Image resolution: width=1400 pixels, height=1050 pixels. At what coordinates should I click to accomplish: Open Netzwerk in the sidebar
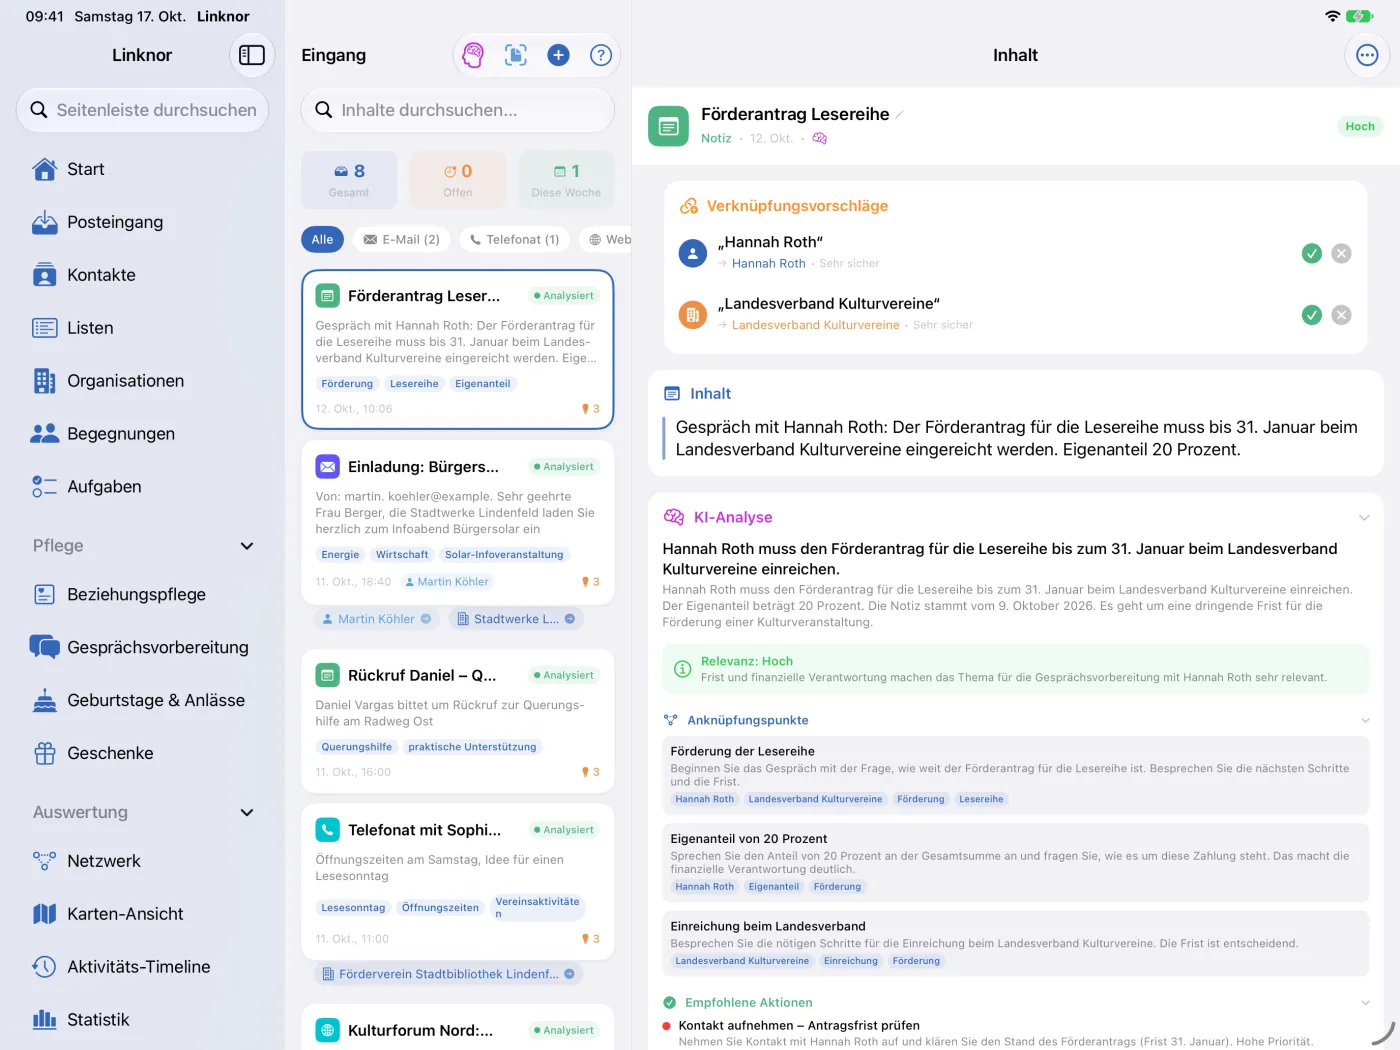tap(142, 861)
